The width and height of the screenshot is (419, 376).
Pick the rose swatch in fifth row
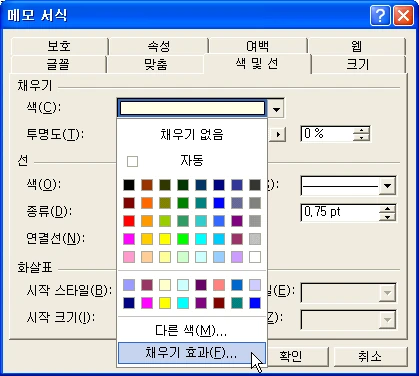(x=129, y=257)
